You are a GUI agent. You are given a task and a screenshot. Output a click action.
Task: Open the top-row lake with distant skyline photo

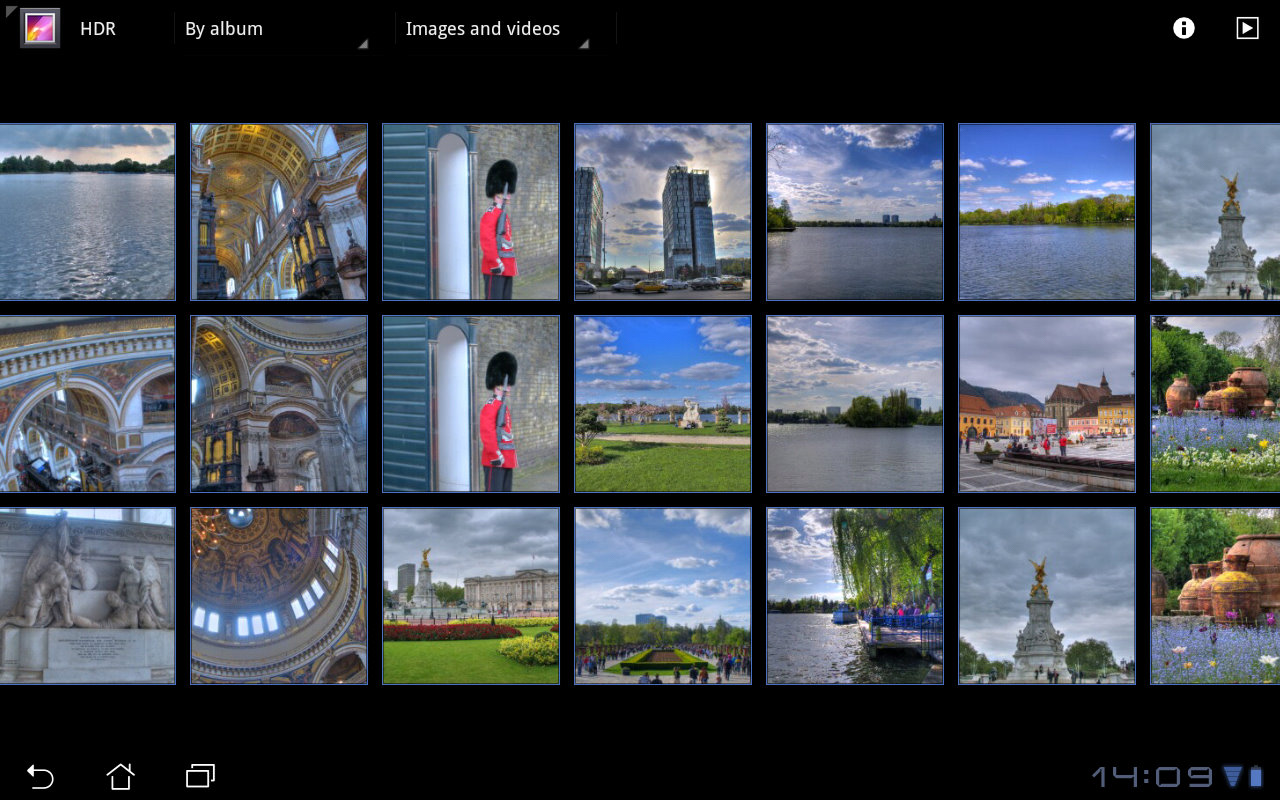click(x=855, y=212)
